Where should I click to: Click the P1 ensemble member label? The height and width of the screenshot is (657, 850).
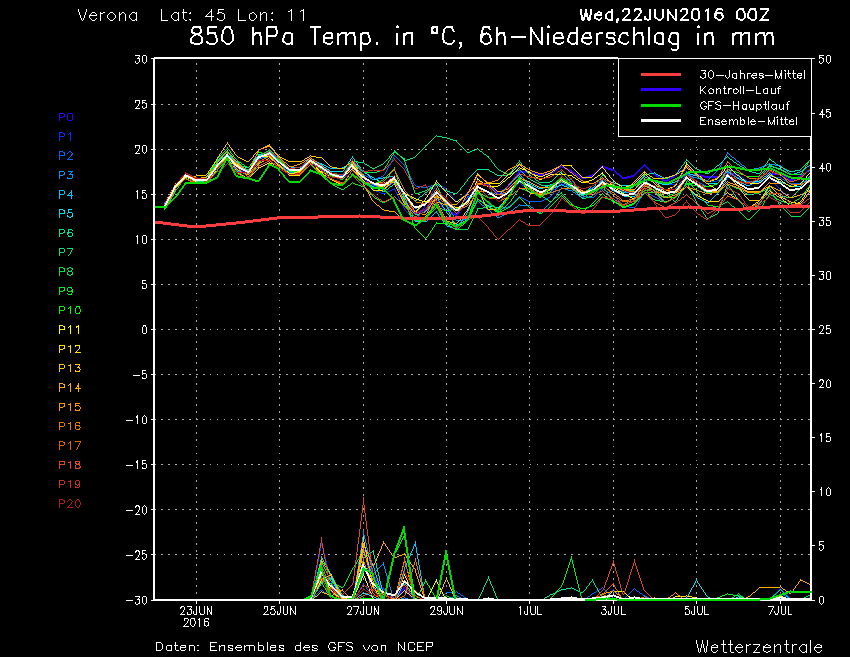[66, 137]
